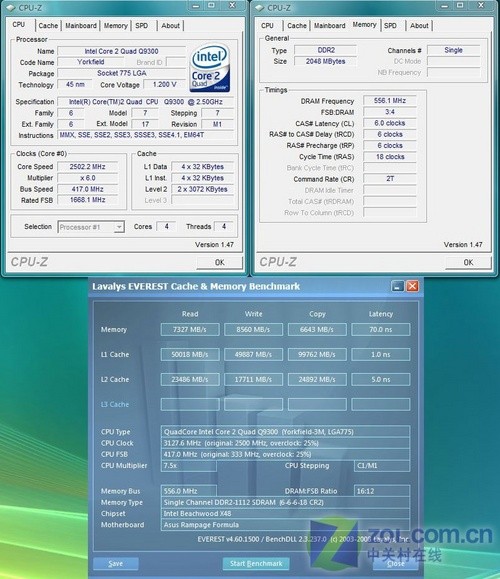Viewport: 500px width, 579px height.
Task: Click Memory Read result 7327 MB/s
Action: [x=190, y=329]
